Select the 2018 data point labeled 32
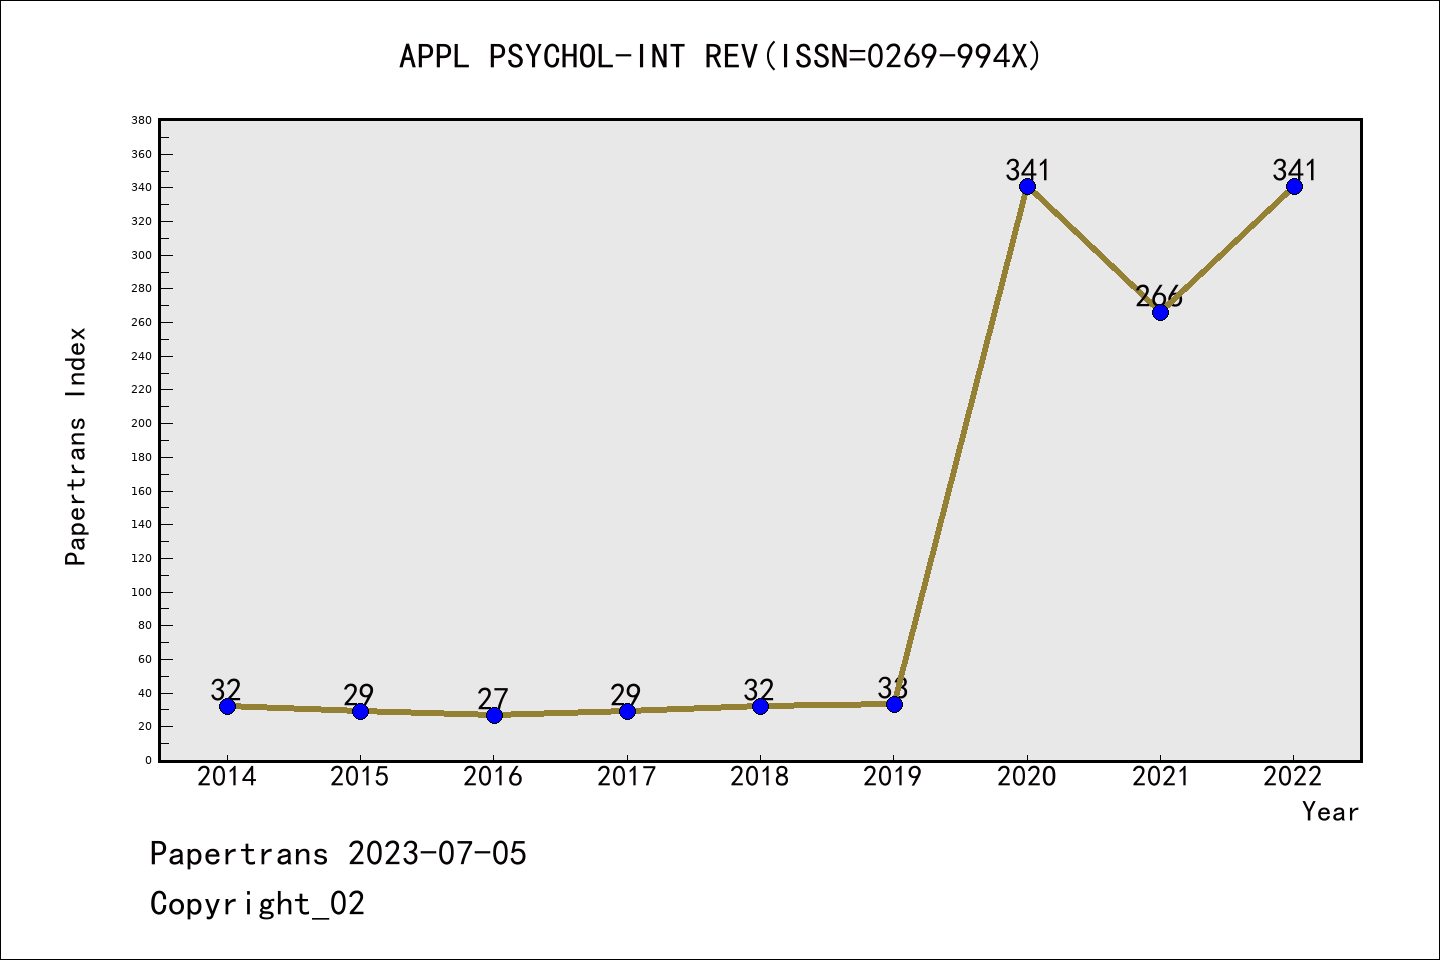Screen dimensions: 1440x960 click(760, 706)
